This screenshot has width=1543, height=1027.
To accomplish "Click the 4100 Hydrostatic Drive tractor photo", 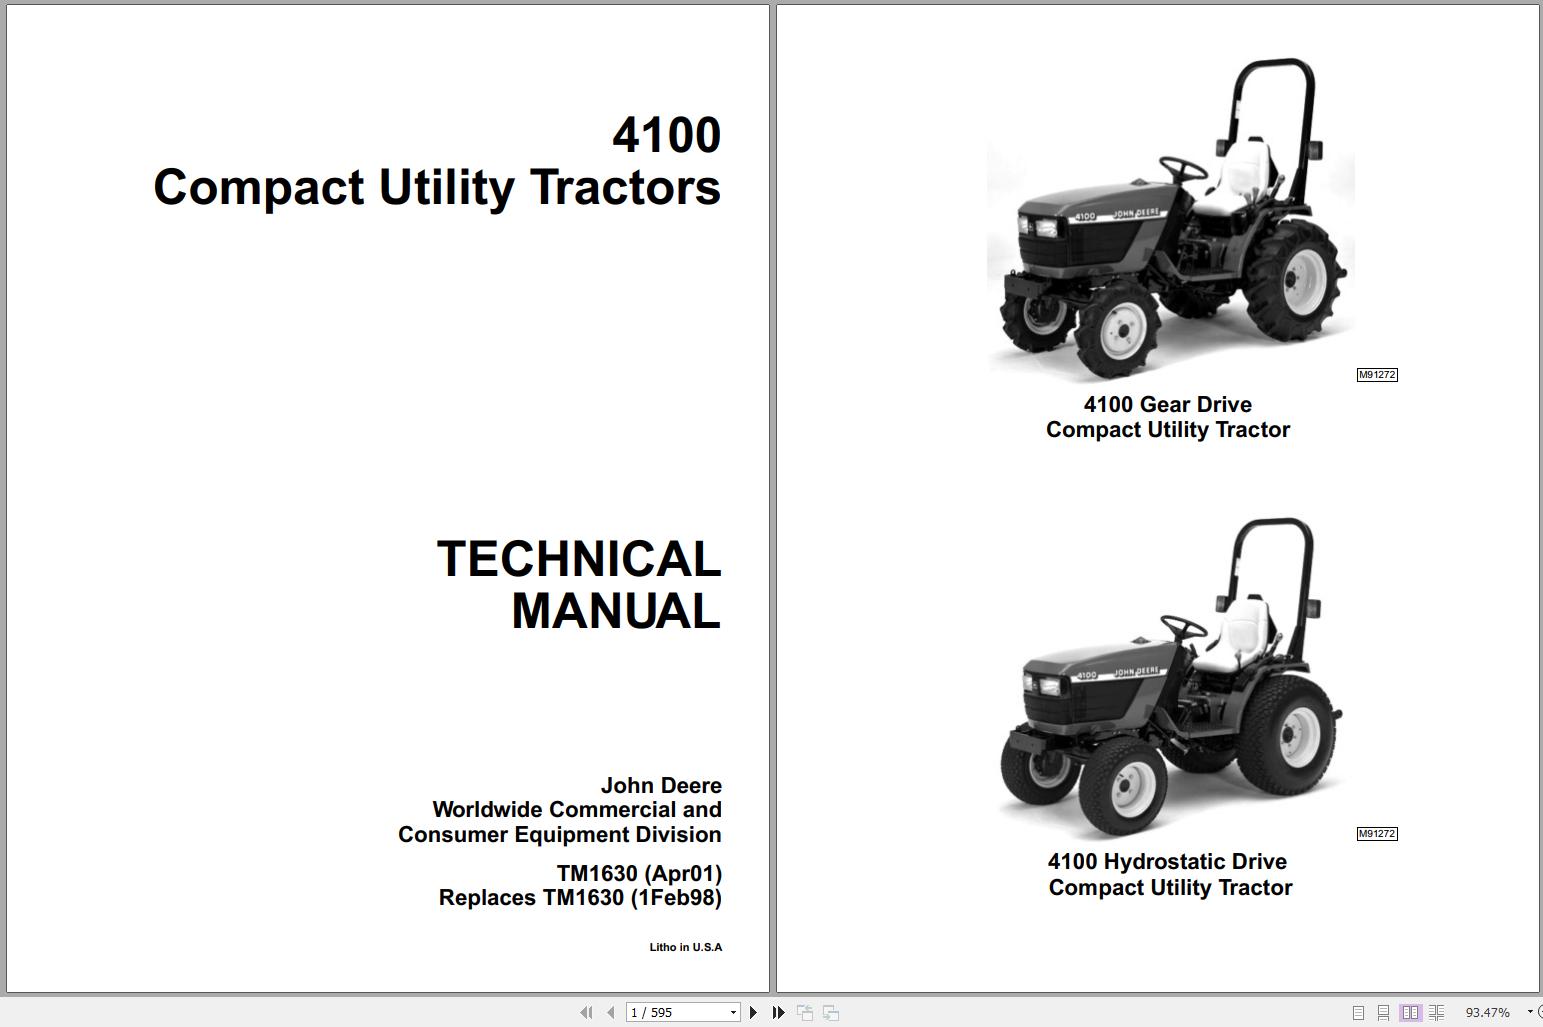I will pos(1171,677).
